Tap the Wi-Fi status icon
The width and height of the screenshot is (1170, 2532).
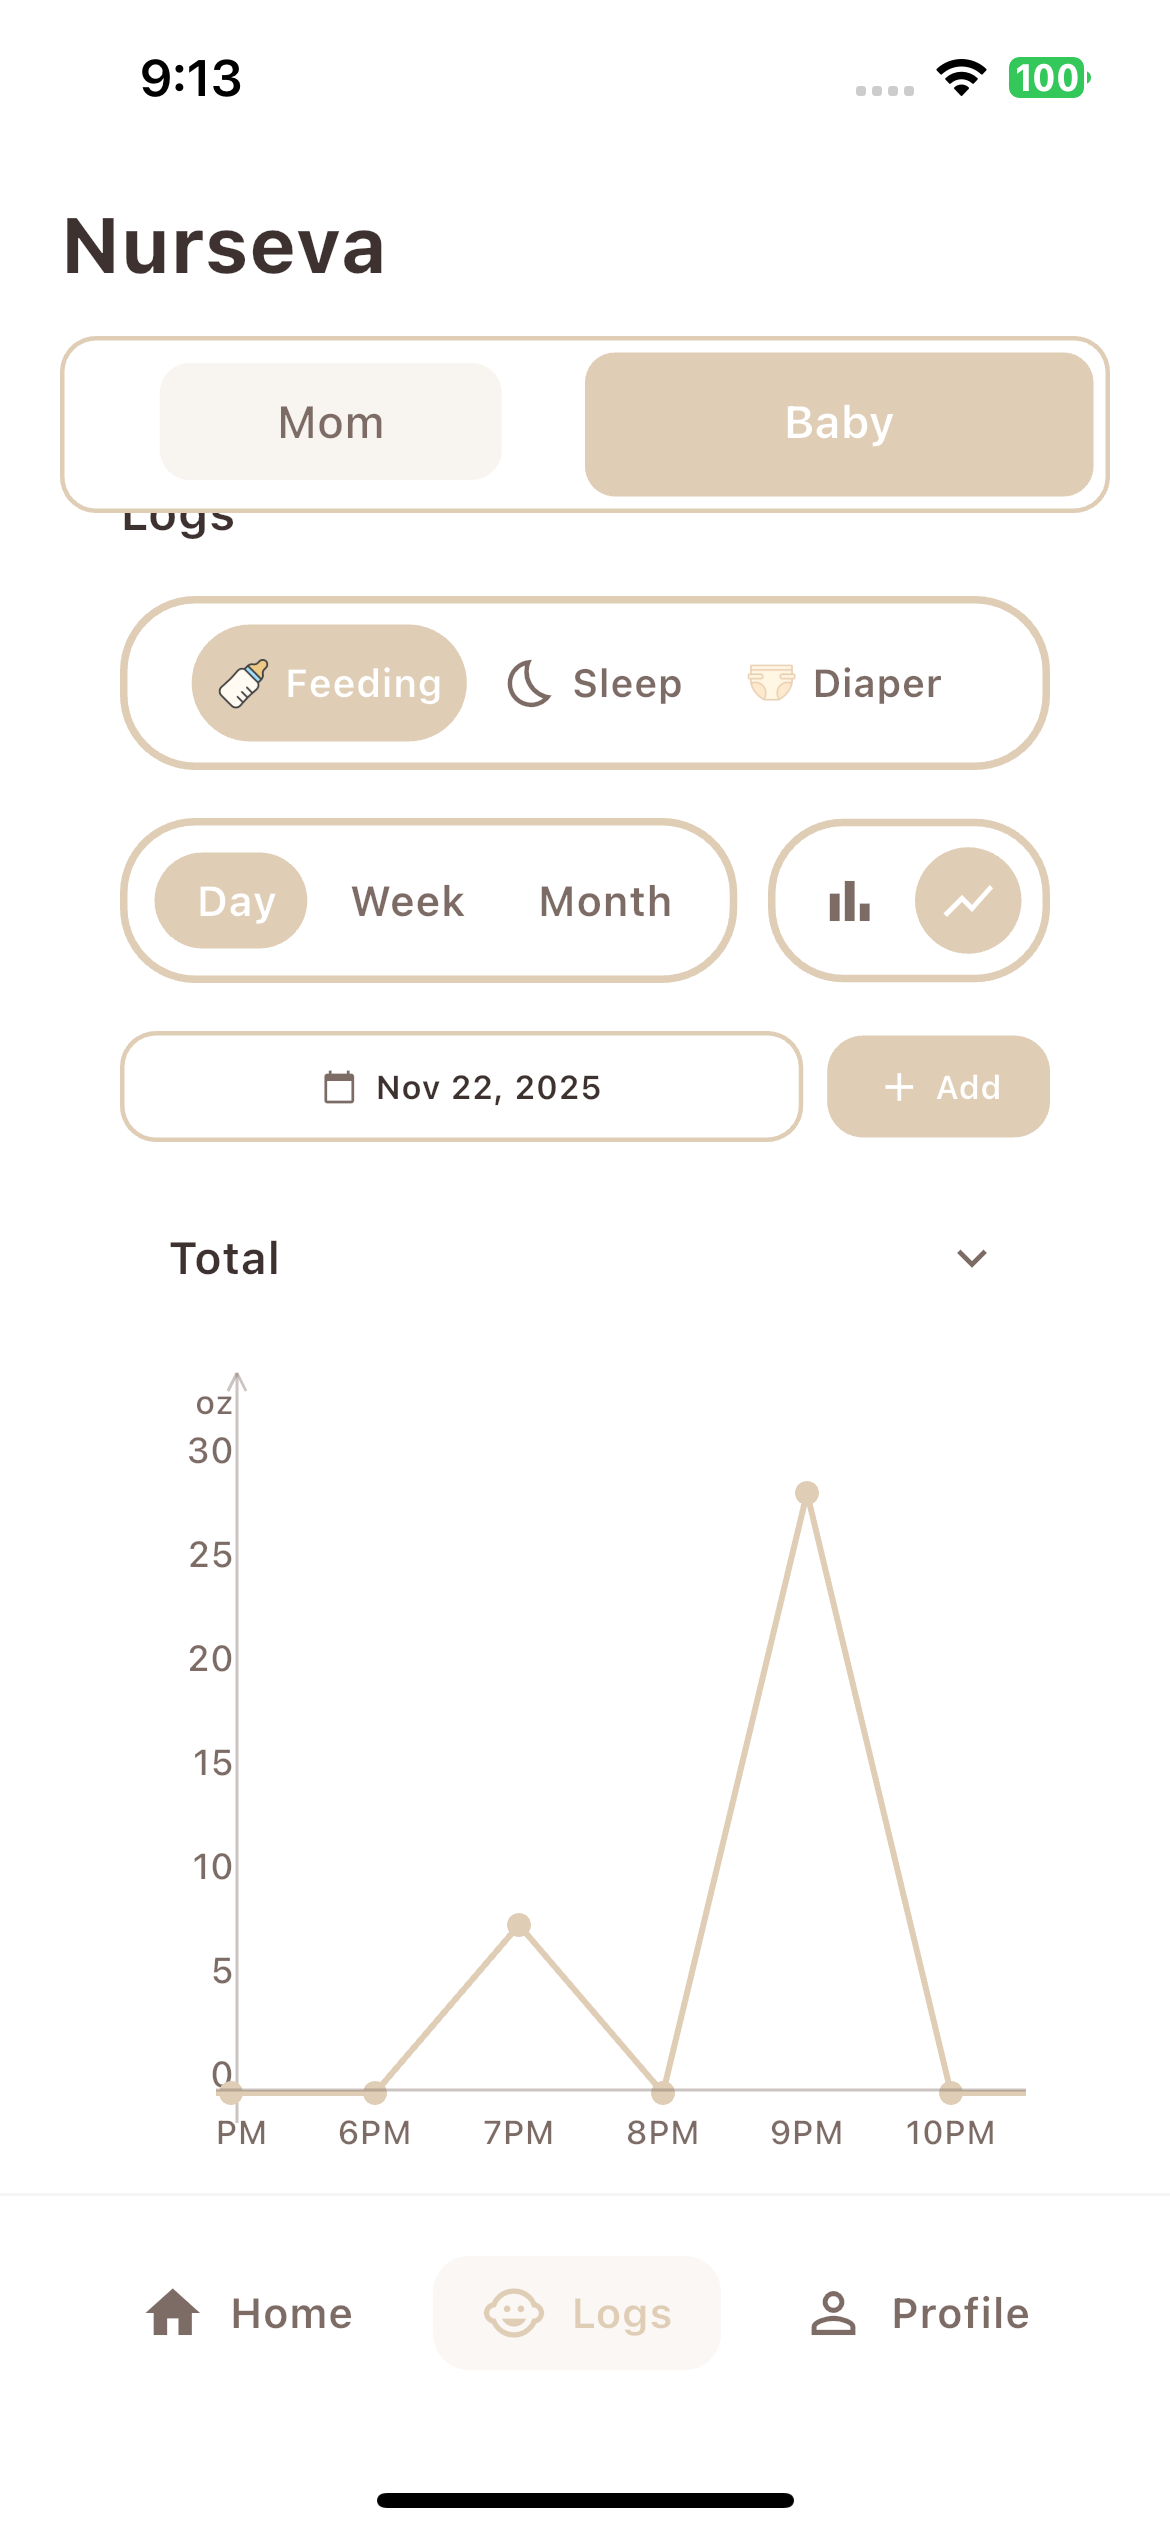pyautogui.click(x=961, y=78)
